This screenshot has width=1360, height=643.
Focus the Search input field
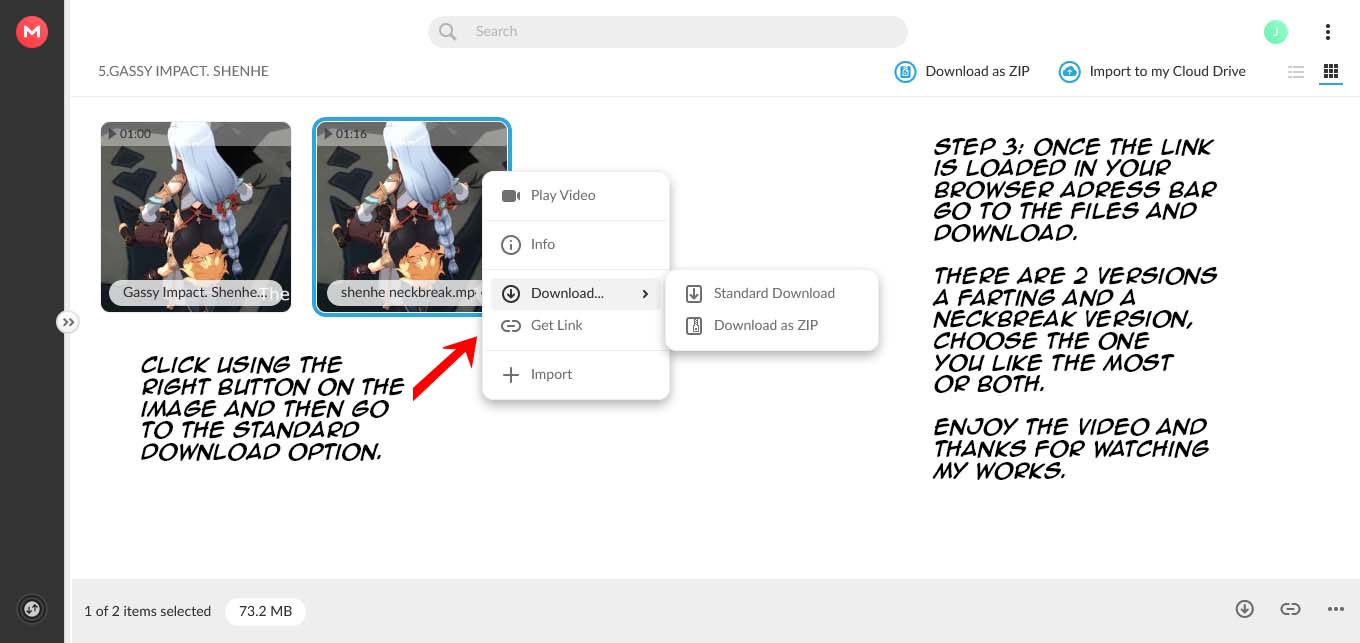[667, 31]
